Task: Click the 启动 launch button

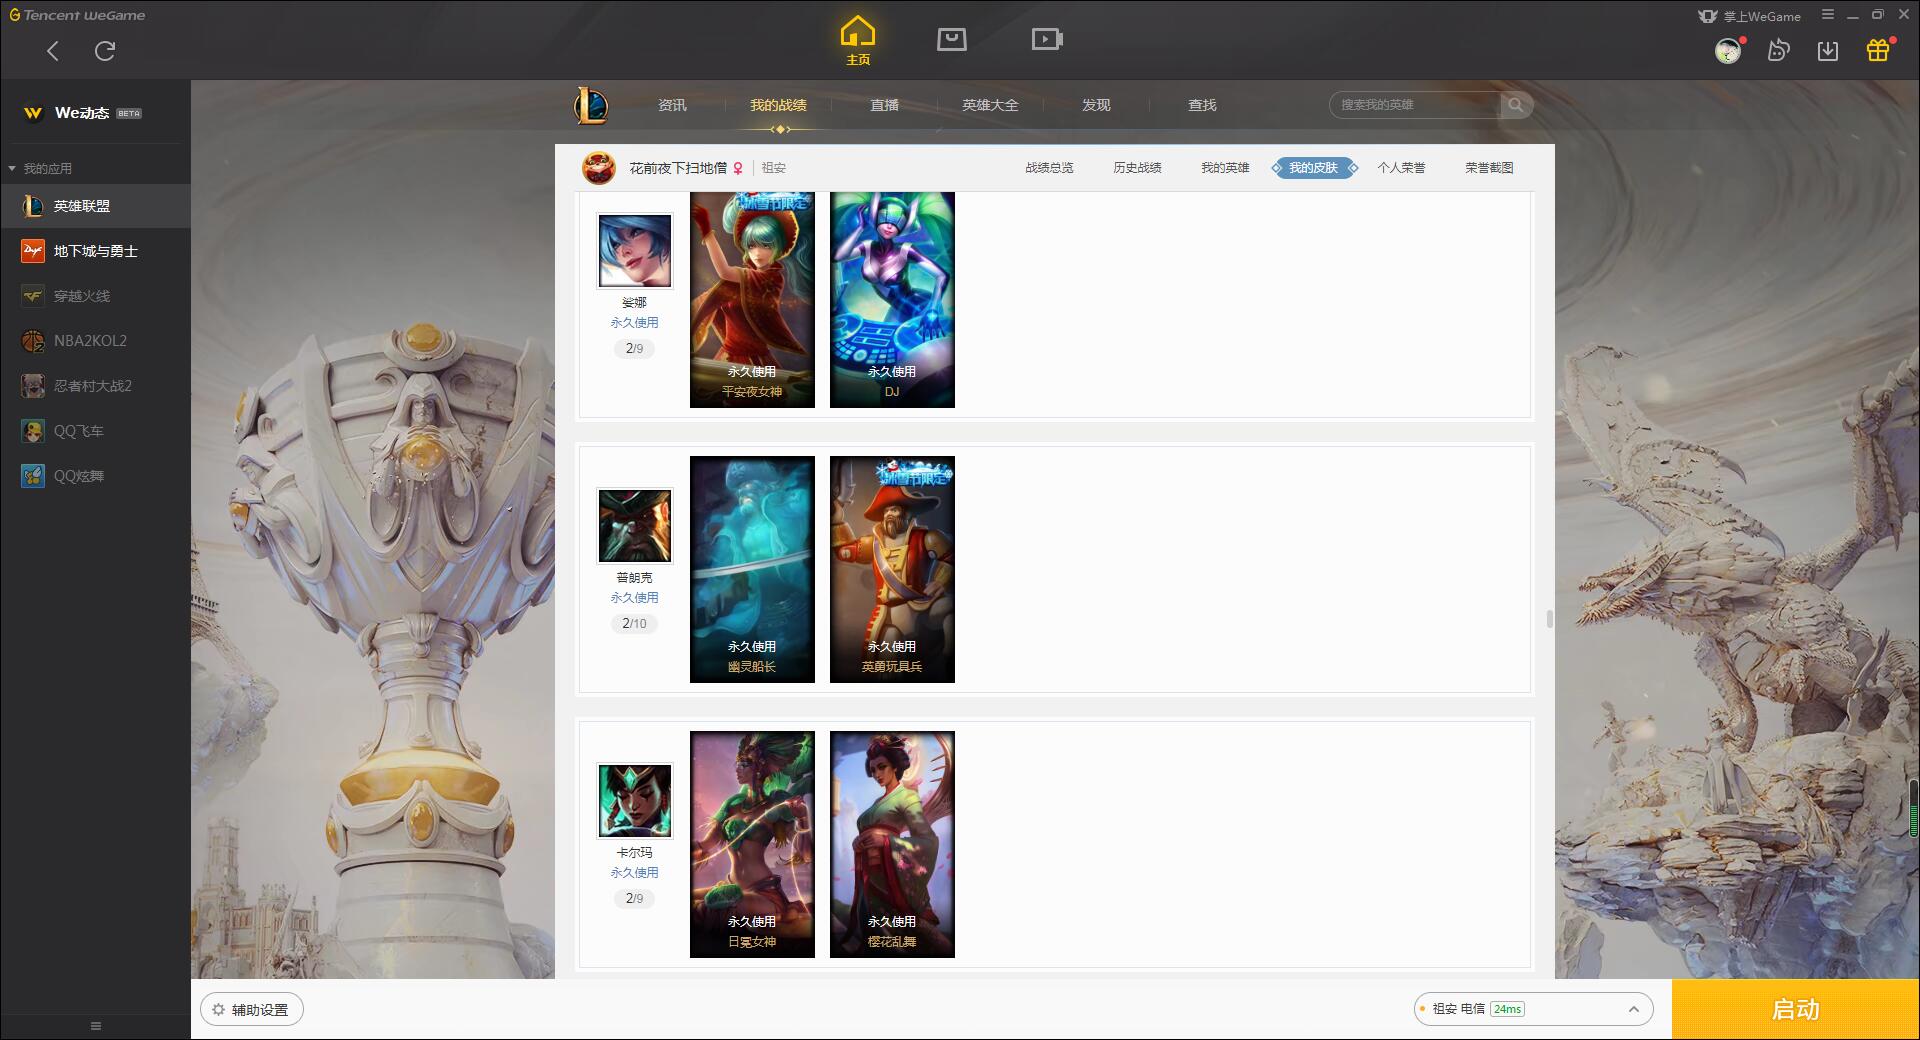Action: [1796, 1009]
